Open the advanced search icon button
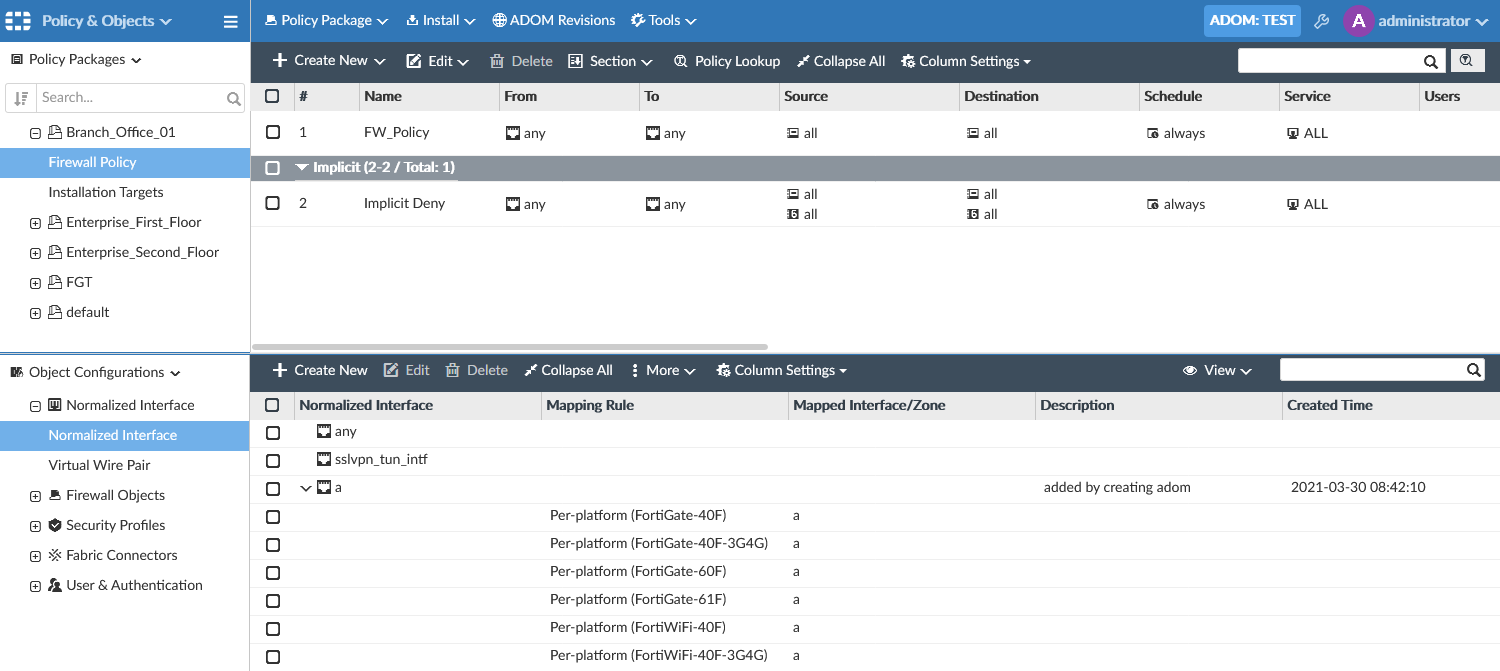 (1466, 61)
